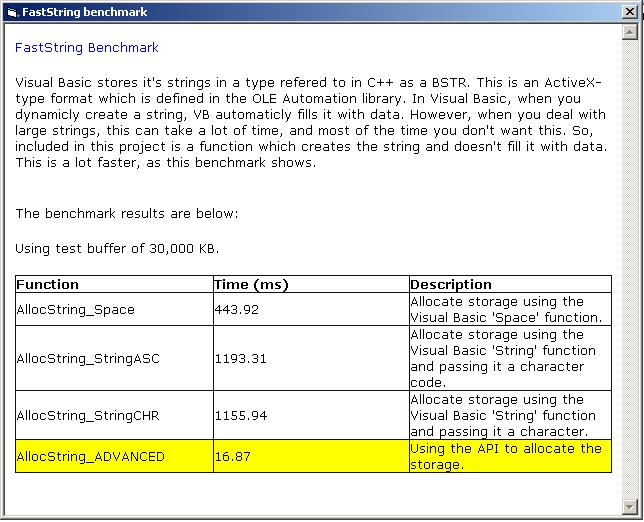Click the 1193.31 time value
Image resolution: width=644 pixels, height=522 pixels.
click(241, 359)
